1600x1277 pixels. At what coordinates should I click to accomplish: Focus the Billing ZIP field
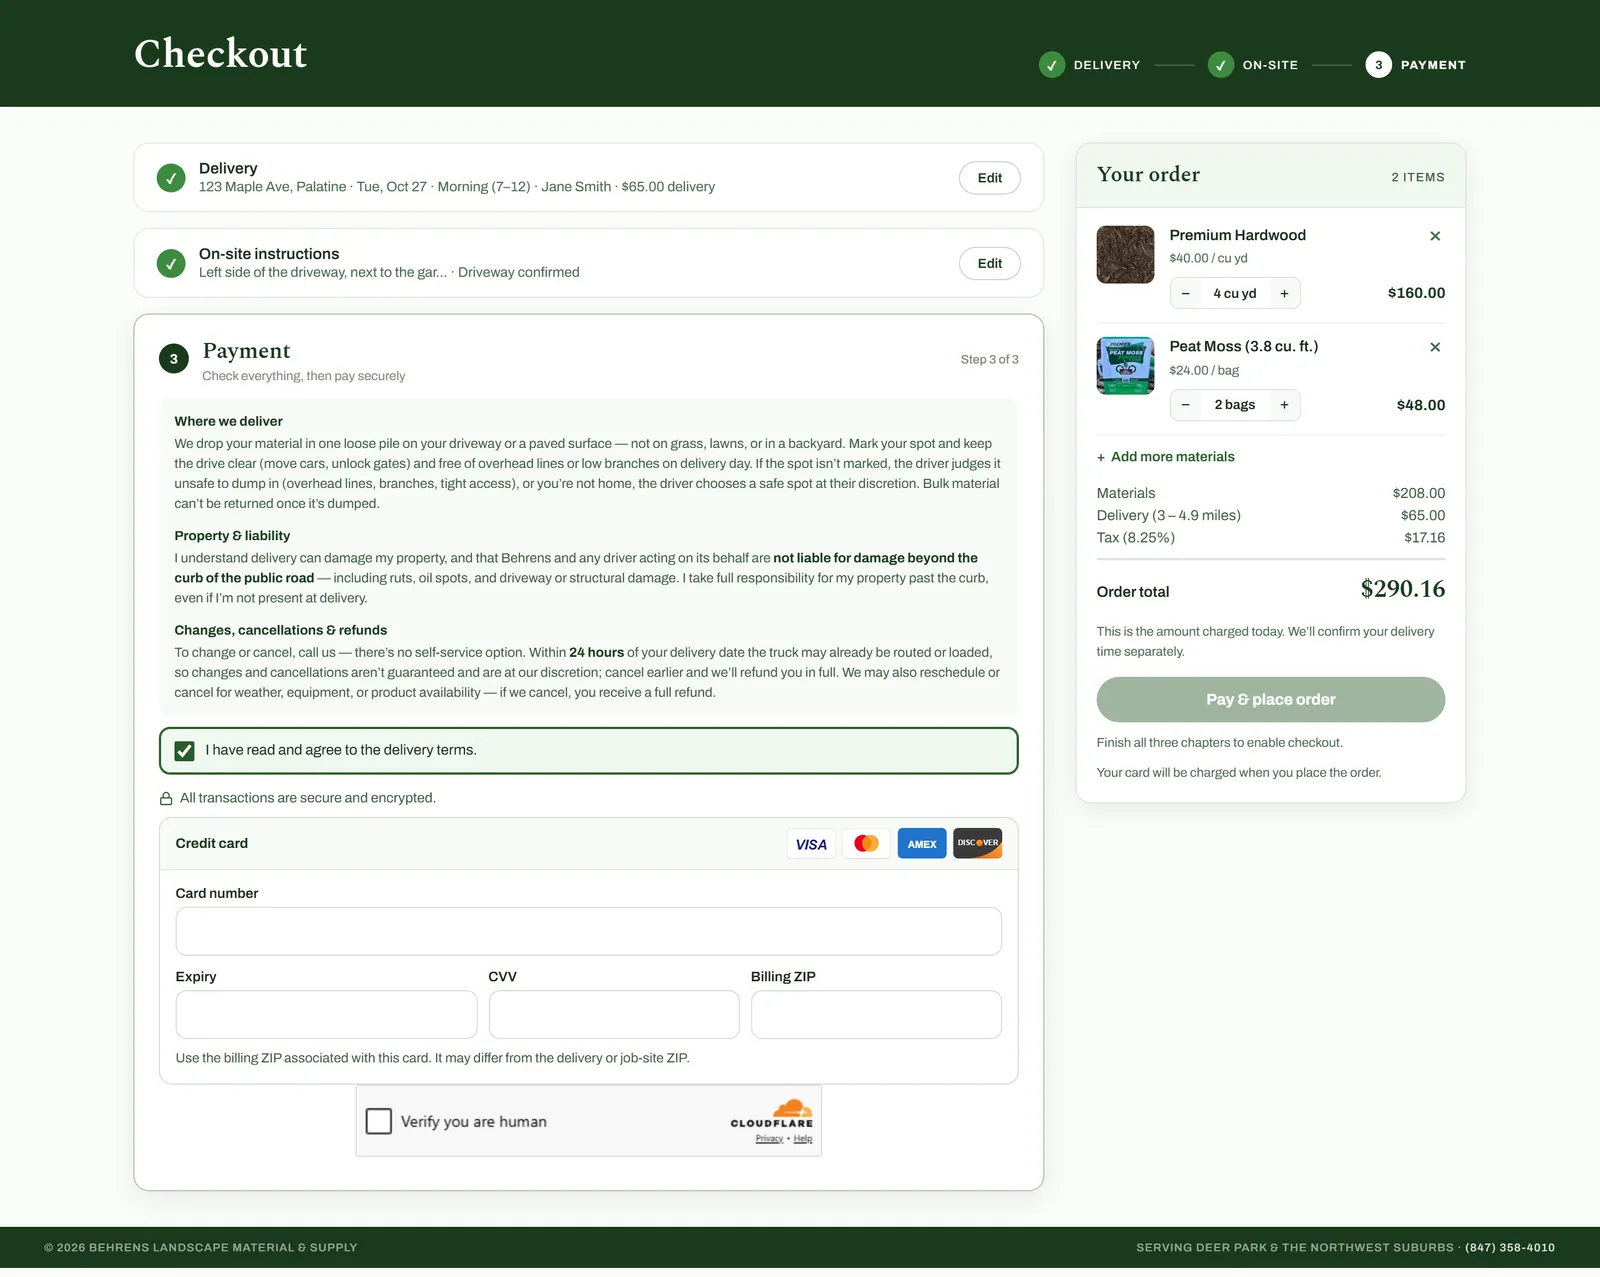click(876, 1015)
